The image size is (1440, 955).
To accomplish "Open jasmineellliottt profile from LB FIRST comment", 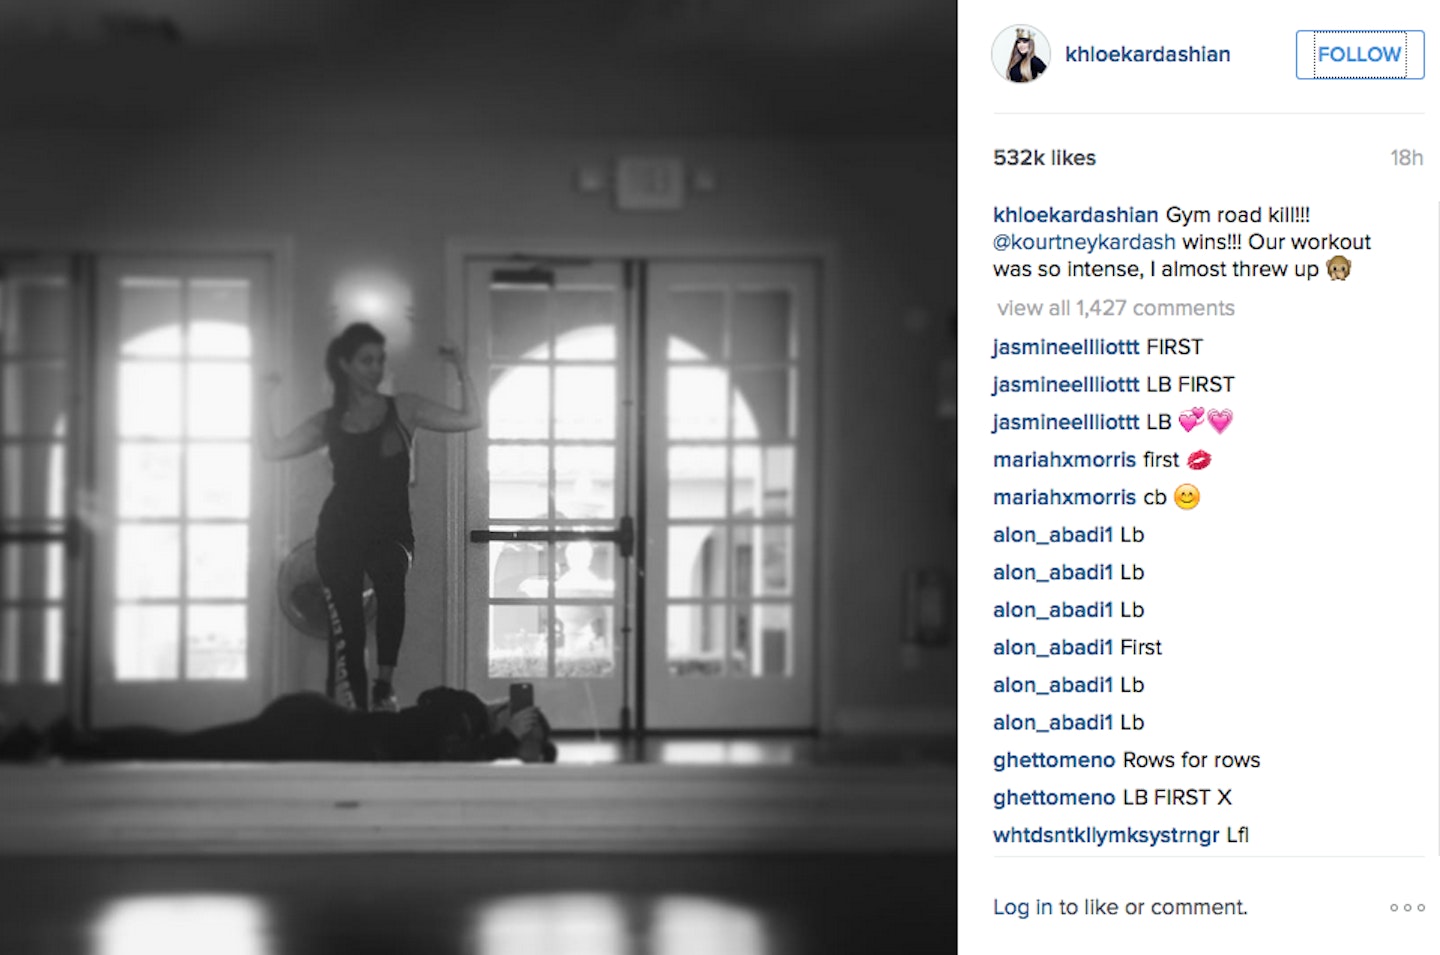I will [1066, 385].
